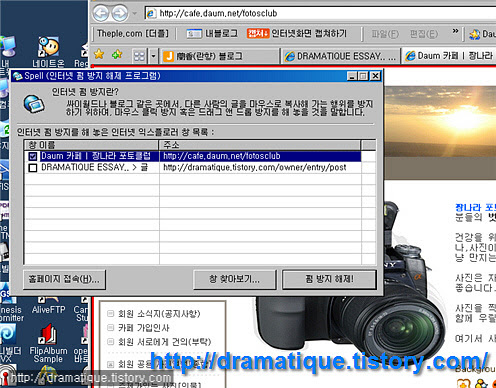Click the 펌 방지 해제! button
Screen dimensions: 496x388
329,279
